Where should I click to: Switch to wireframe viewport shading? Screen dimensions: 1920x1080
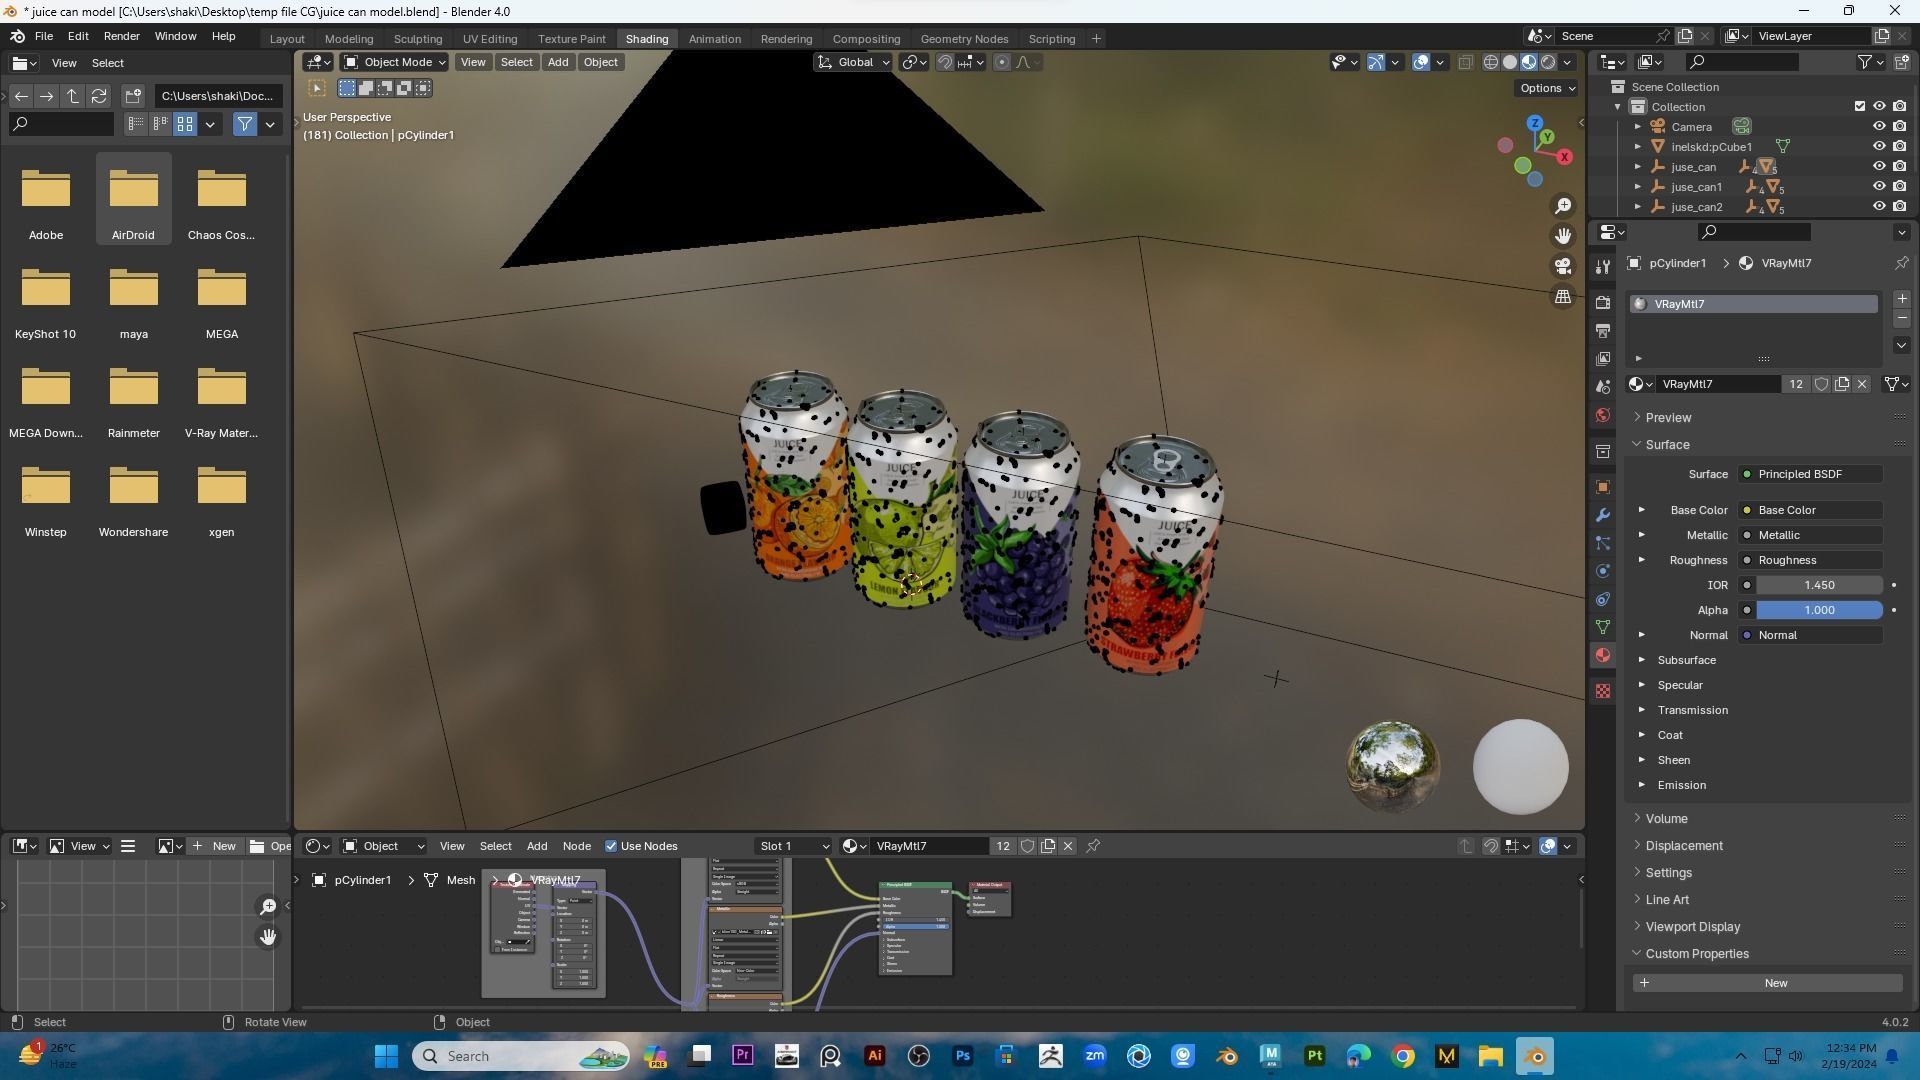click(x=1490, y=62)
